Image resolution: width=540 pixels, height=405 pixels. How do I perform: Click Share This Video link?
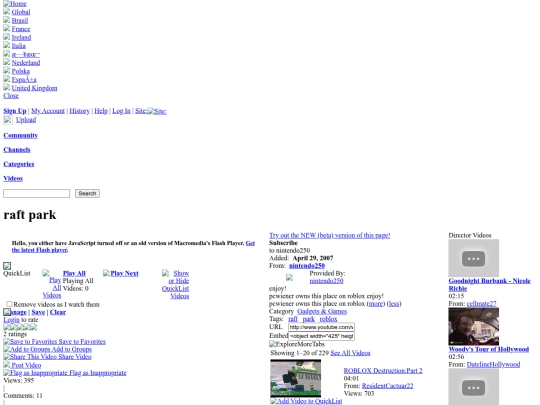click(x=48, y=357)
